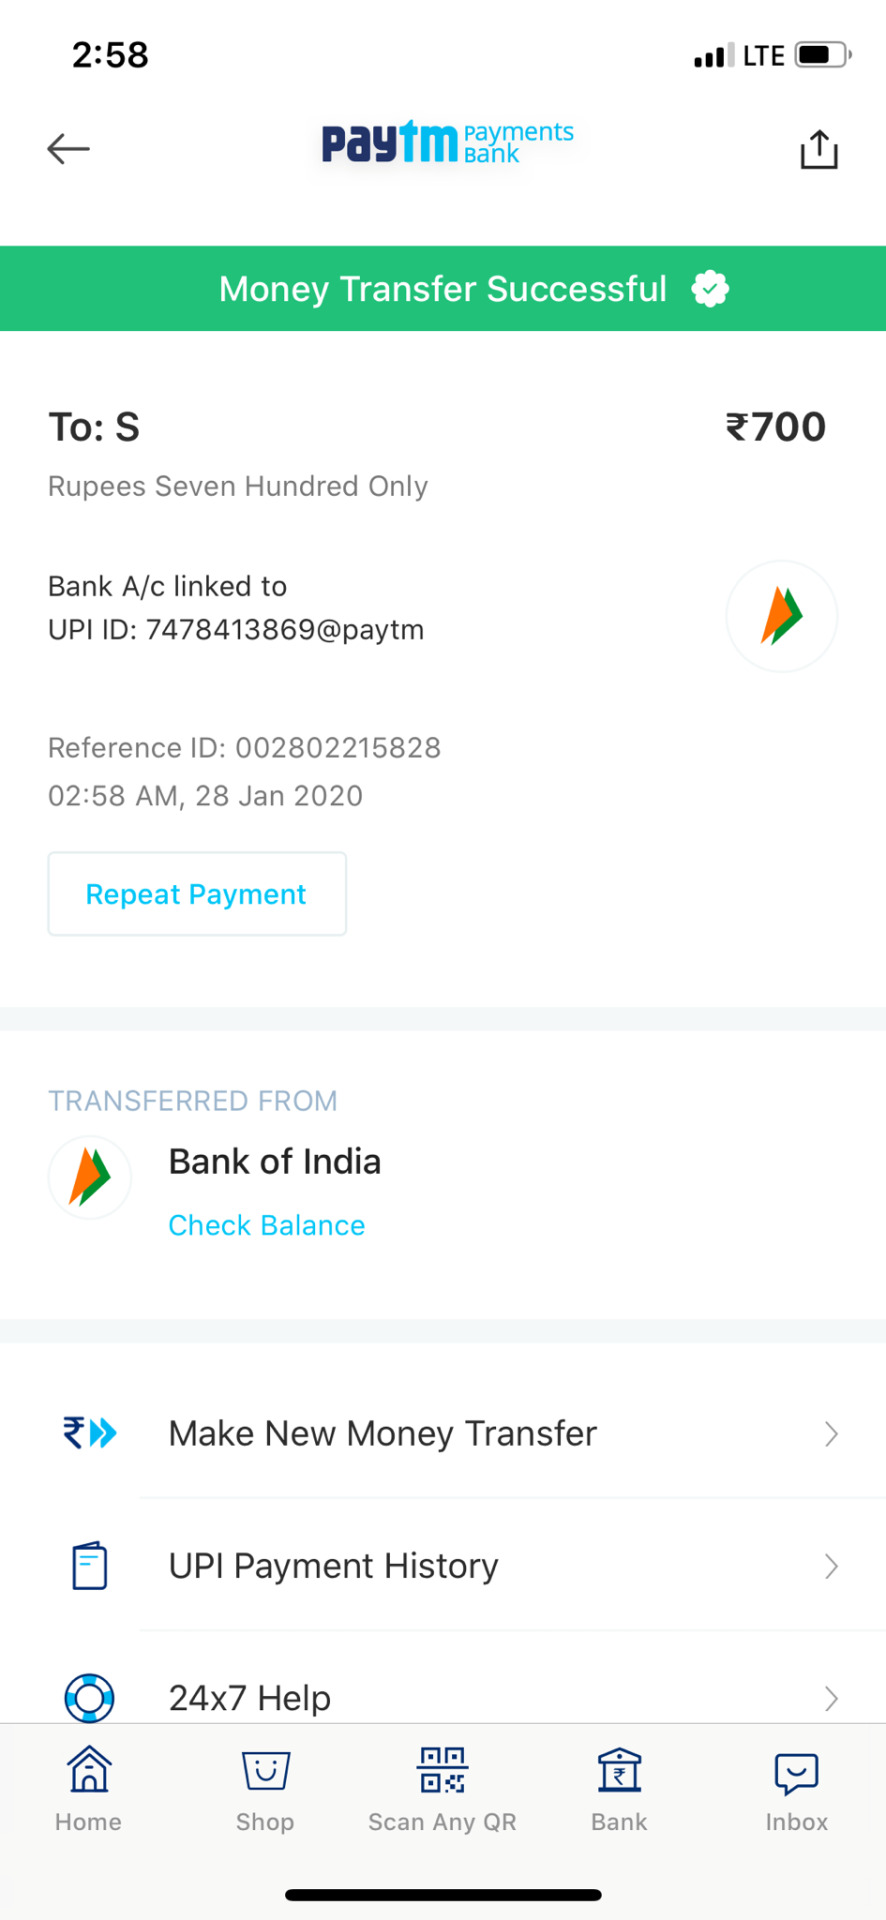Tap the Check Balance link
886x1920 pixels.
point(267,1225)
